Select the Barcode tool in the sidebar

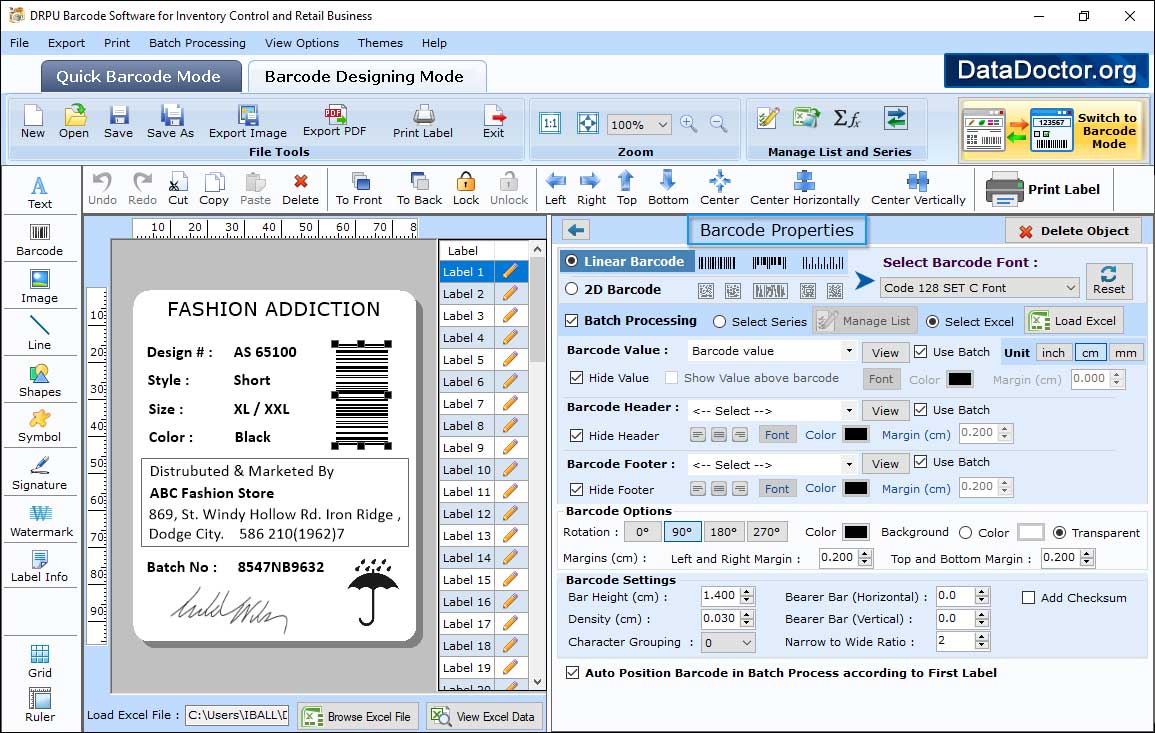(x=40, y=240)
